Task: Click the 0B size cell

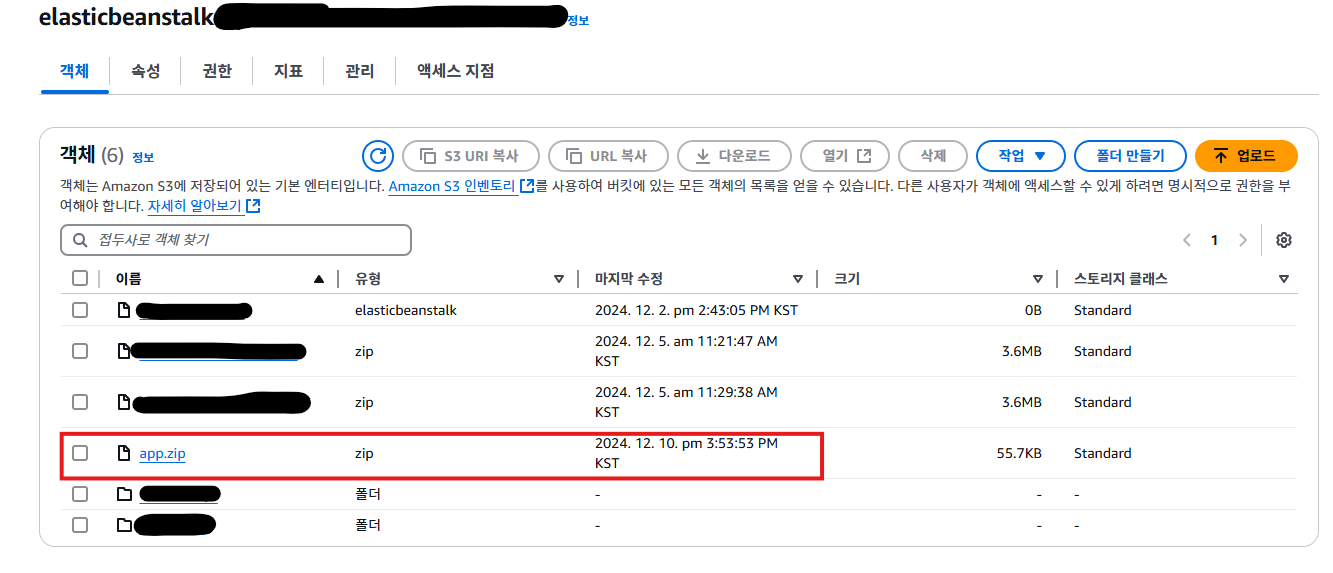Action: [1033, 310]
